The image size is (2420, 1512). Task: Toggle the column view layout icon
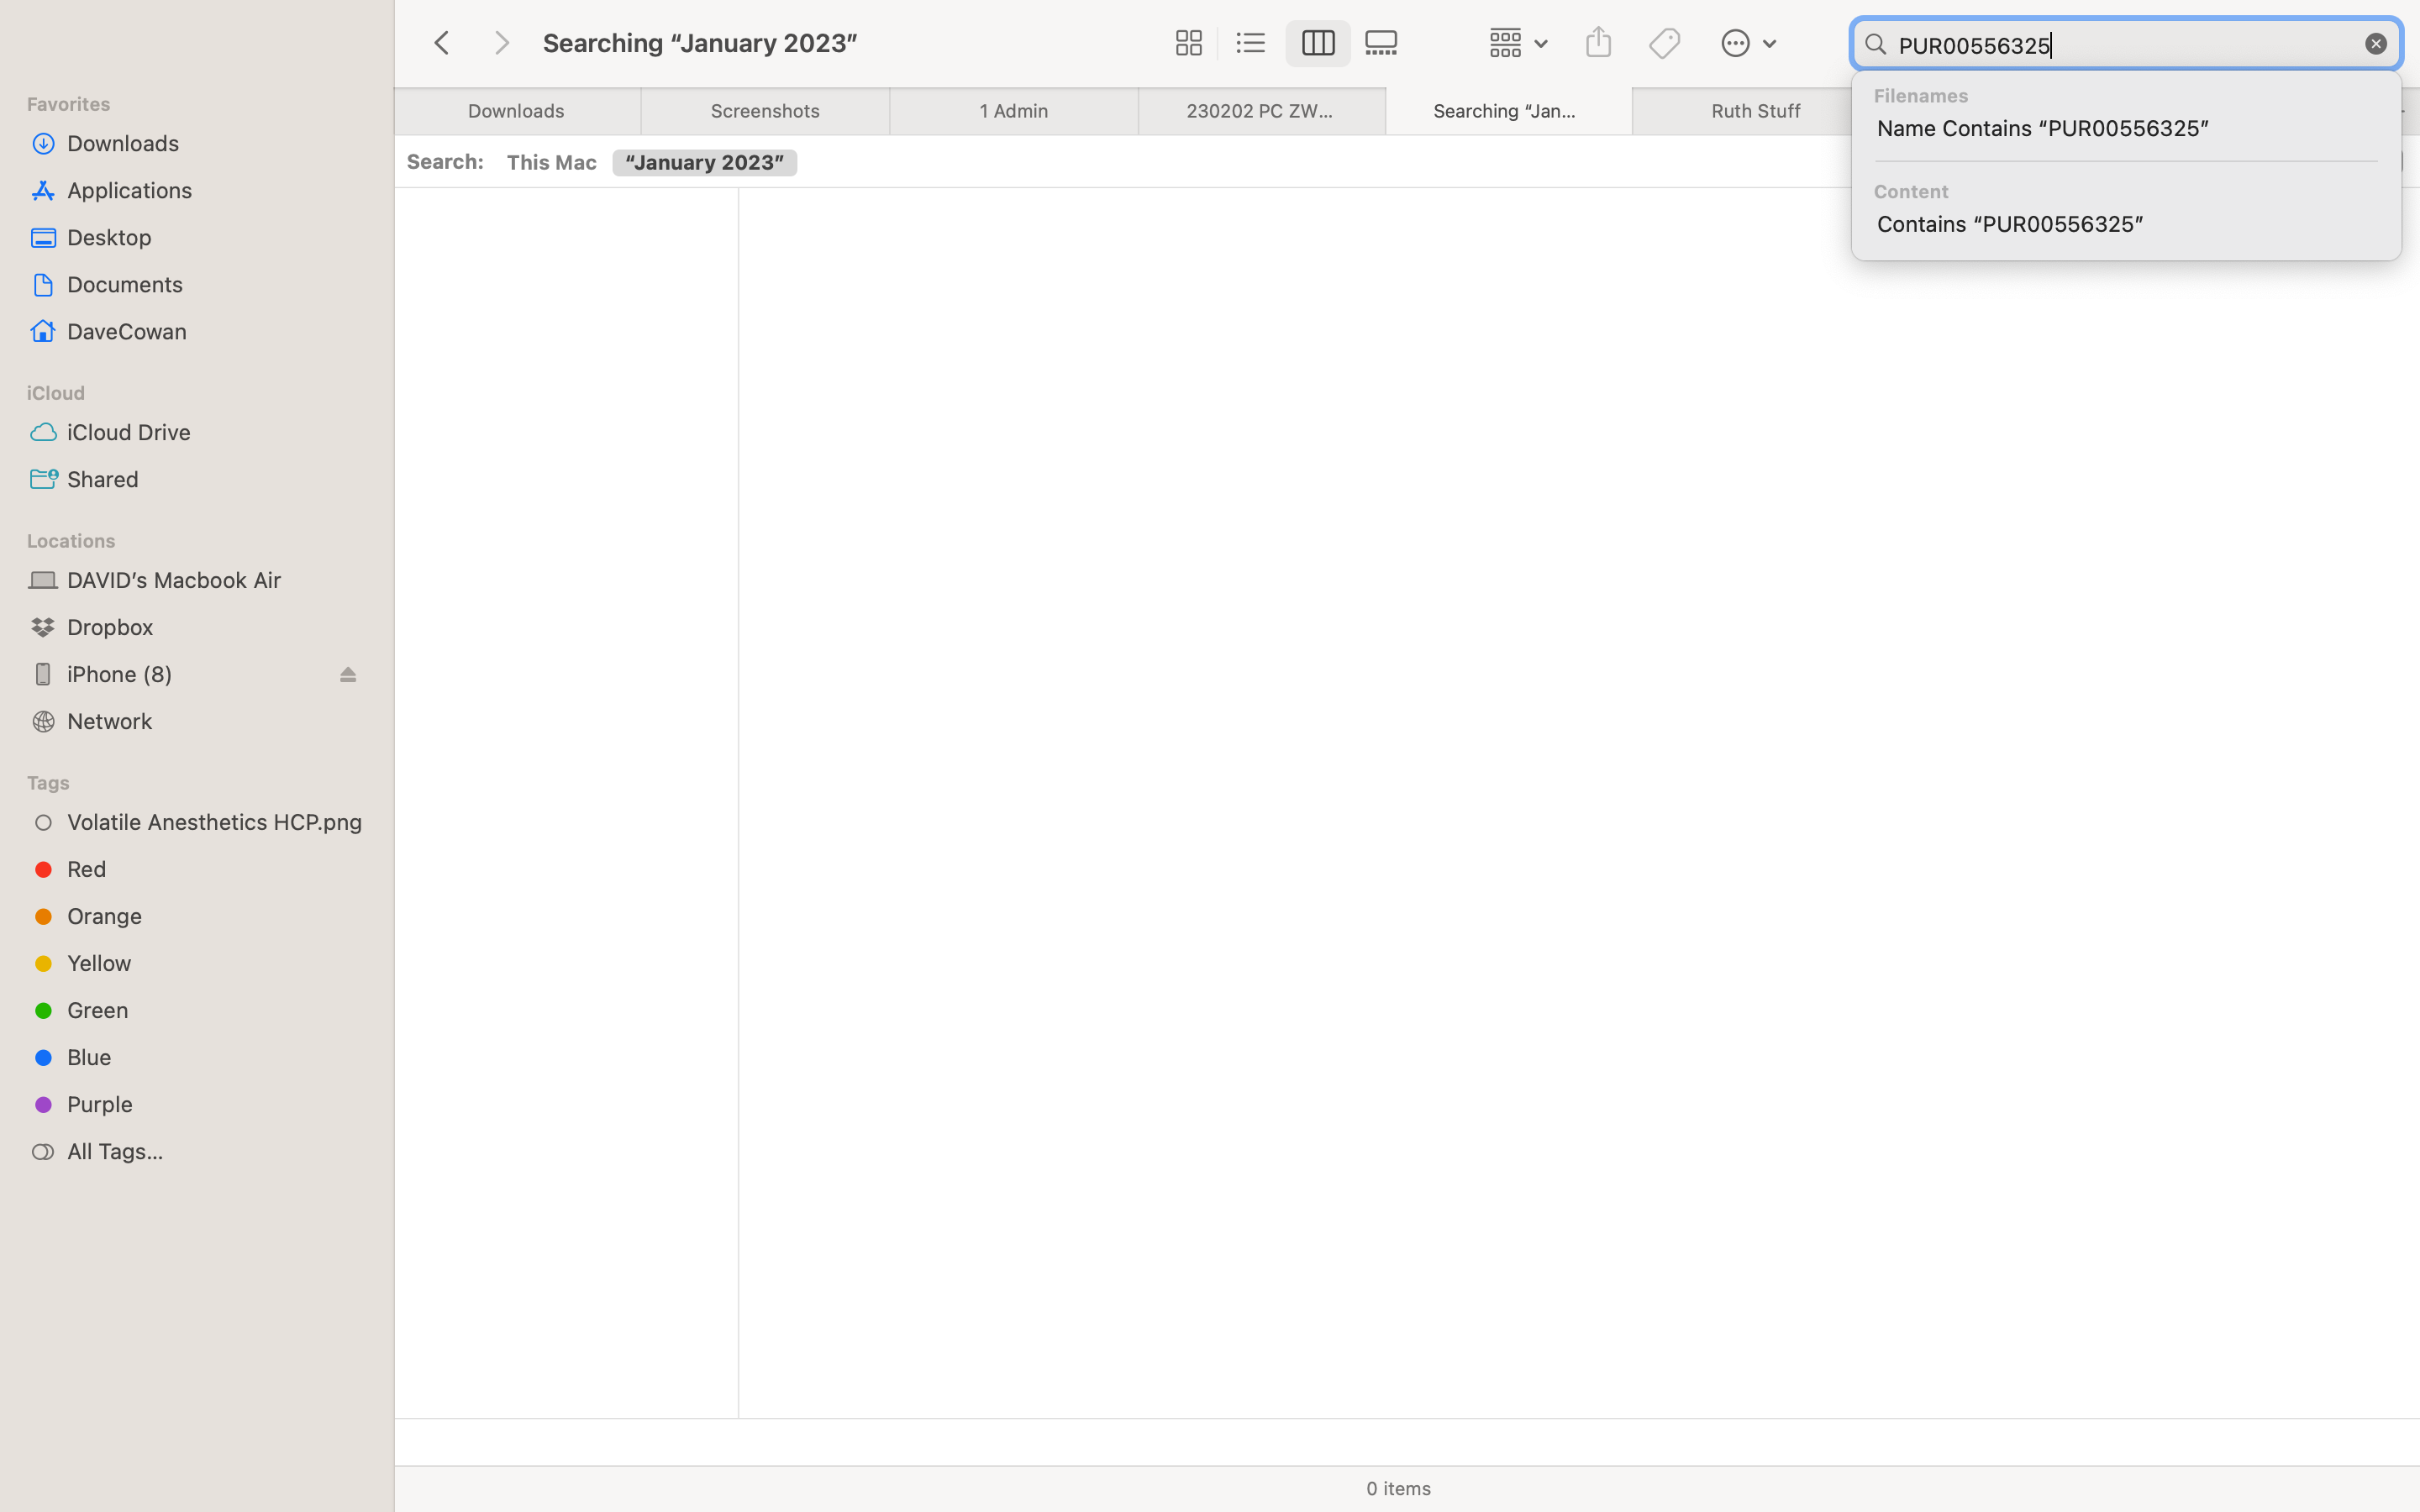point(1318,42)
